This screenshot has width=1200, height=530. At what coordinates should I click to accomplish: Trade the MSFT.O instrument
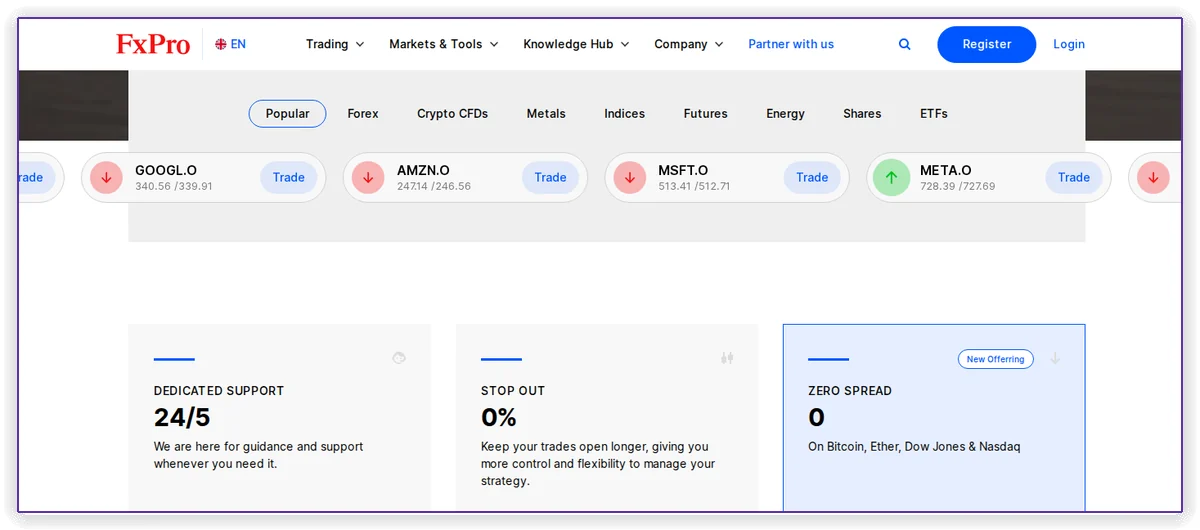812,178
